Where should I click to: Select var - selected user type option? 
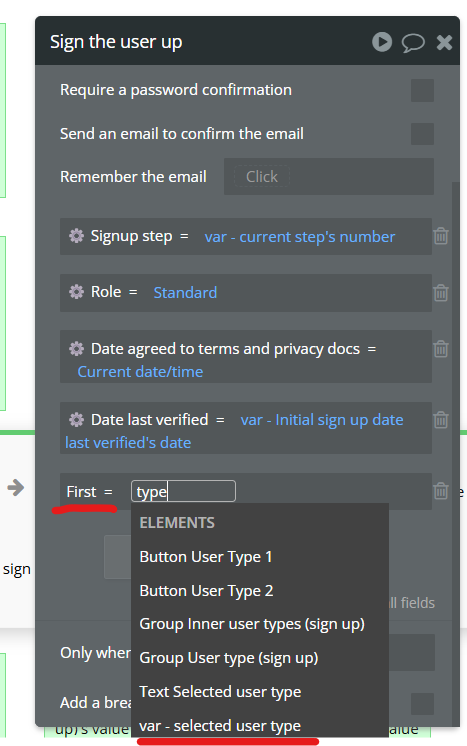click(x=260, y=726)
